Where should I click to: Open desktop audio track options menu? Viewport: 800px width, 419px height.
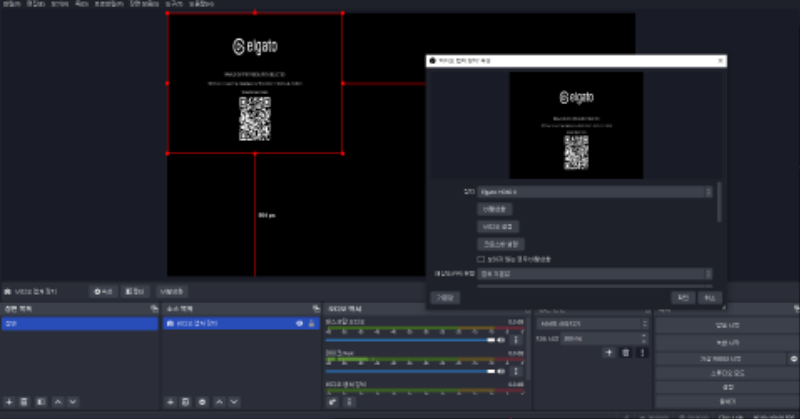click(x=516, y=340)
